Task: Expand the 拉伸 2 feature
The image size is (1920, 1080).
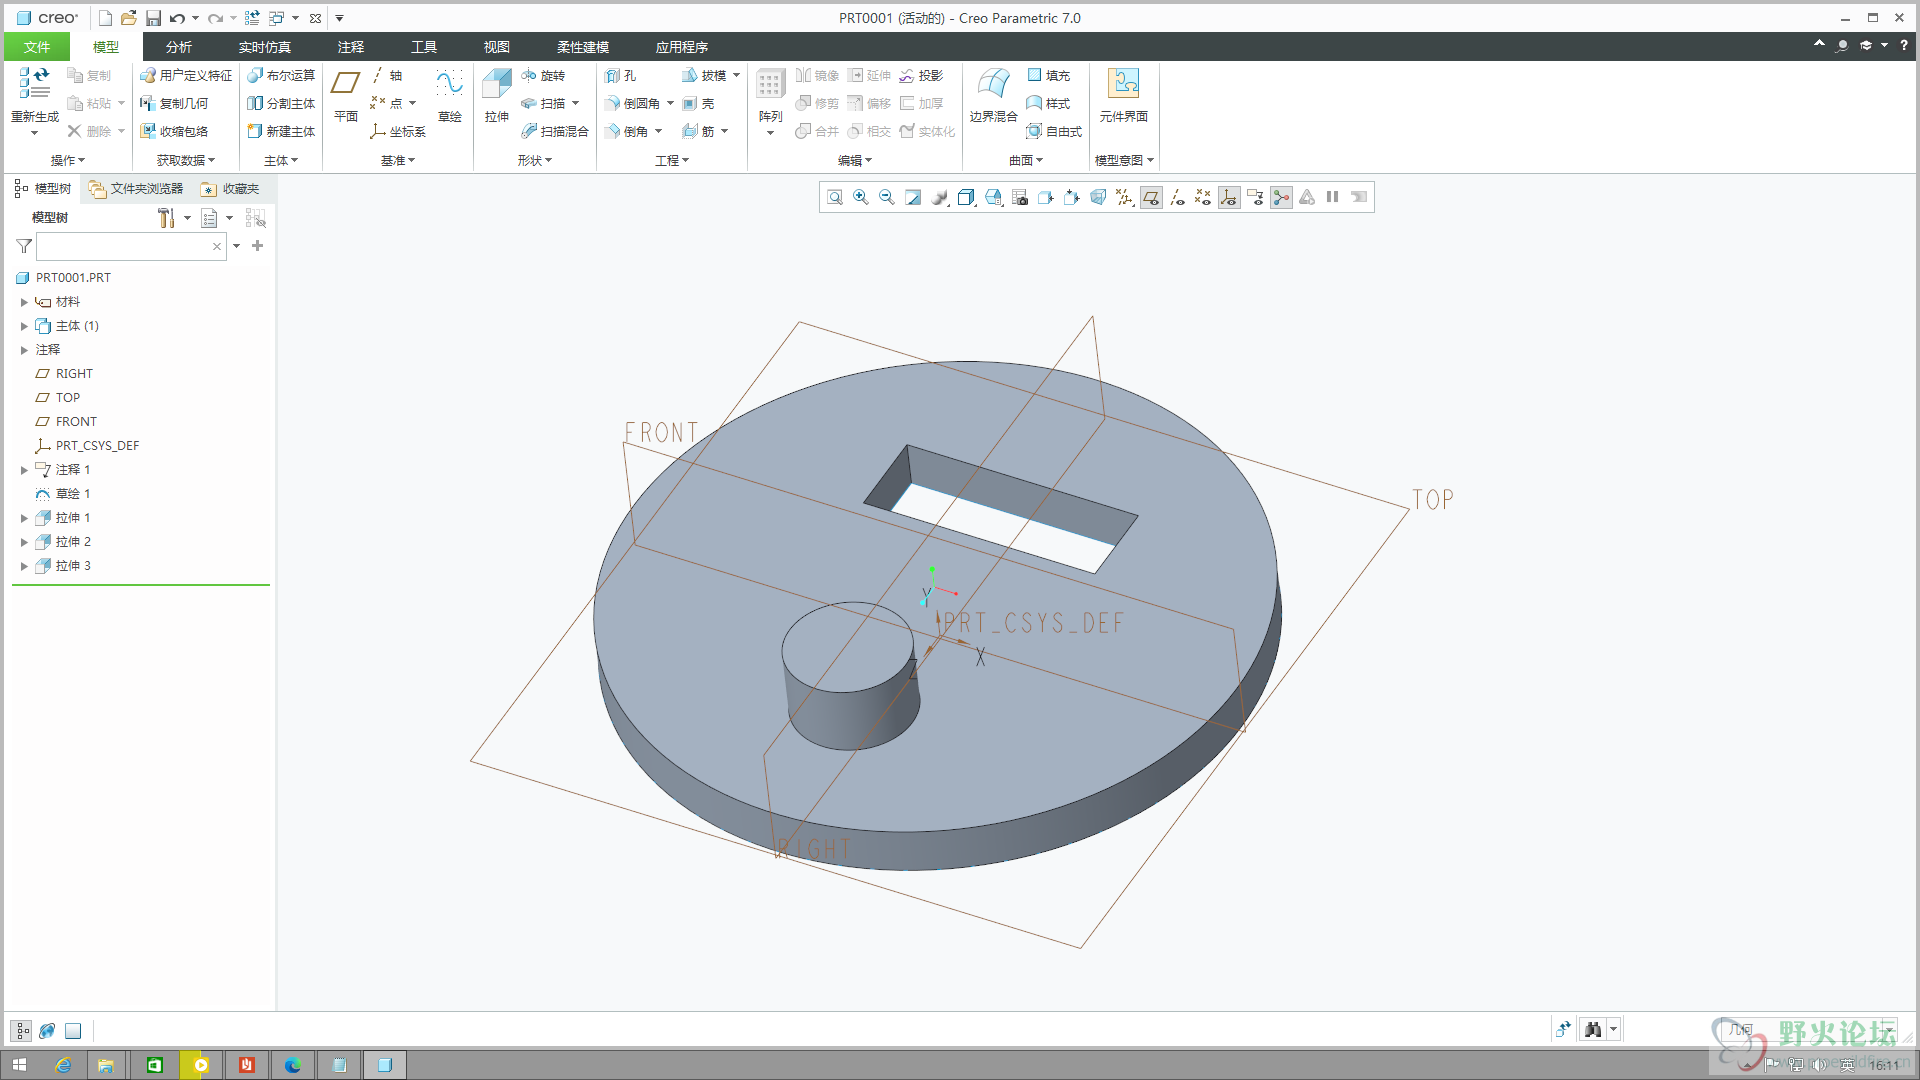Action: tap(24, 542)
